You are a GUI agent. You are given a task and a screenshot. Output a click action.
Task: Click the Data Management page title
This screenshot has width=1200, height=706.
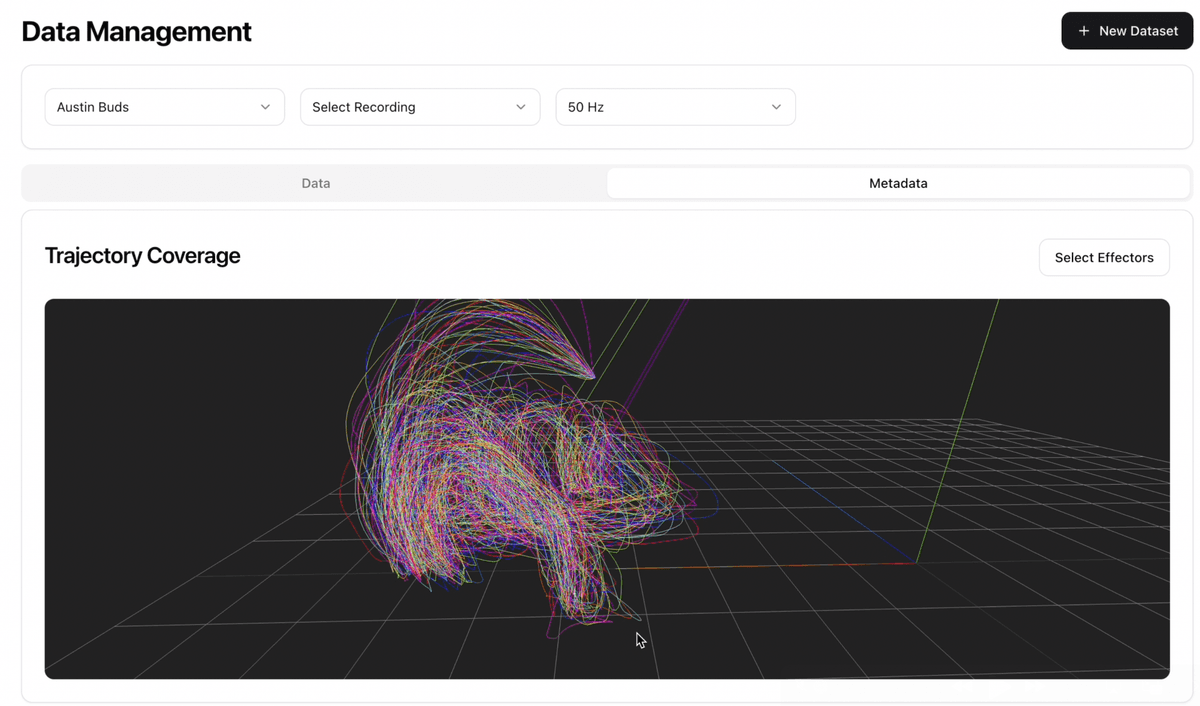pos(136,31)
